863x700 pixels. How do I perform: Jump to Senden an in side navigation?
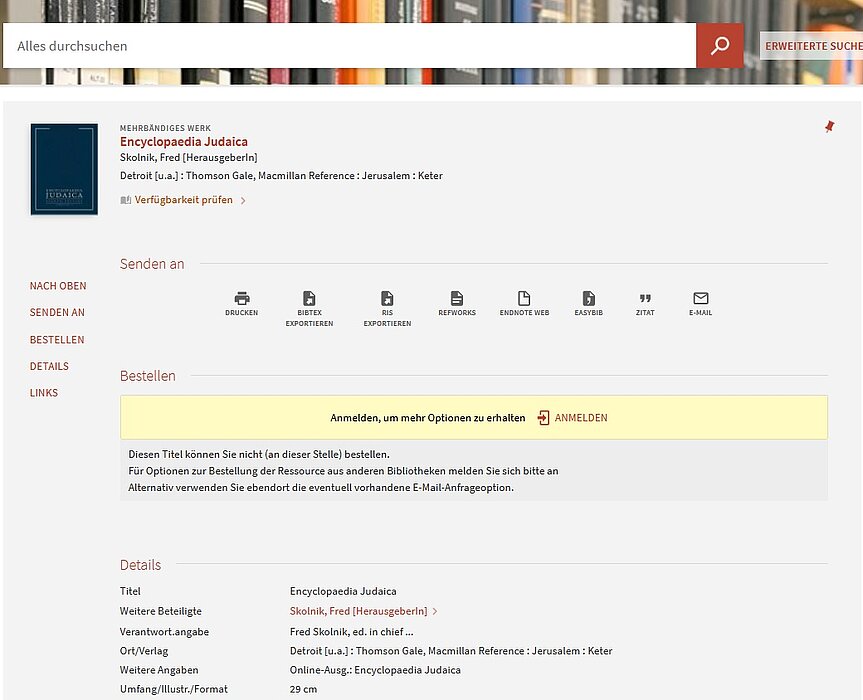pos(57,313)
